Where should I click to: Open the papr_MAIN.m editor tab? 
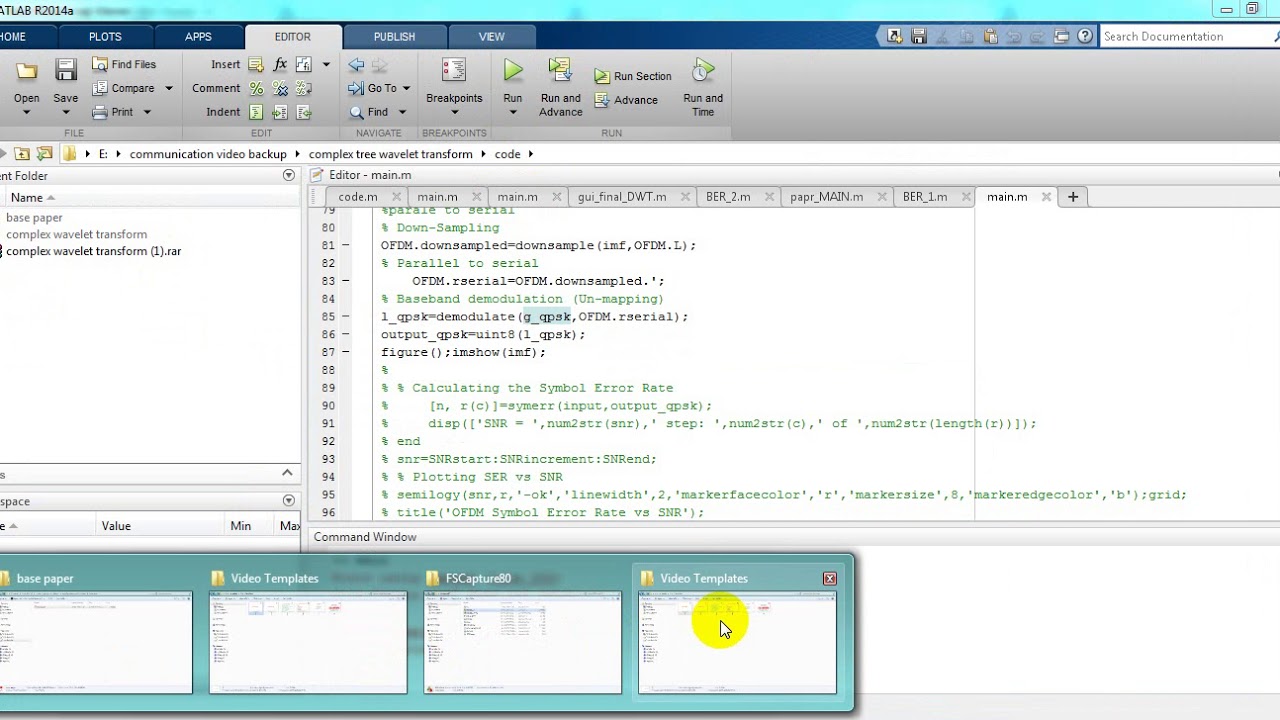[x=826, y=197]
